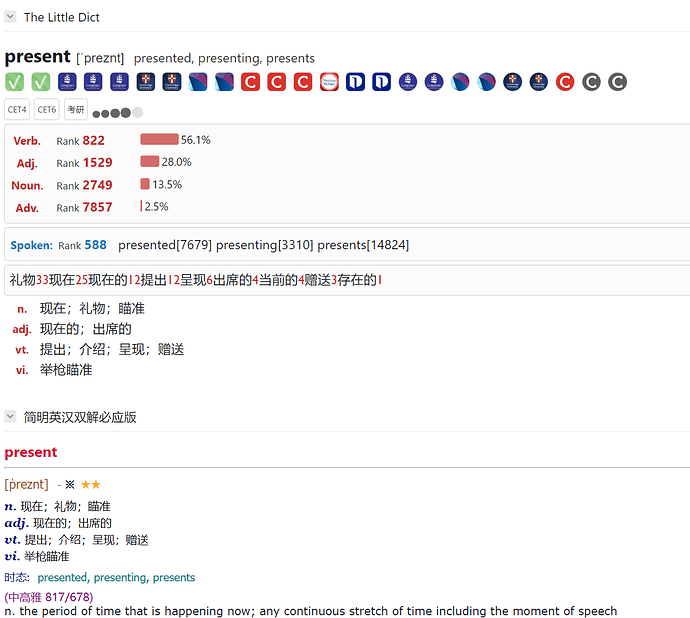Click the second green checkmark icon

tap(40, 82)
